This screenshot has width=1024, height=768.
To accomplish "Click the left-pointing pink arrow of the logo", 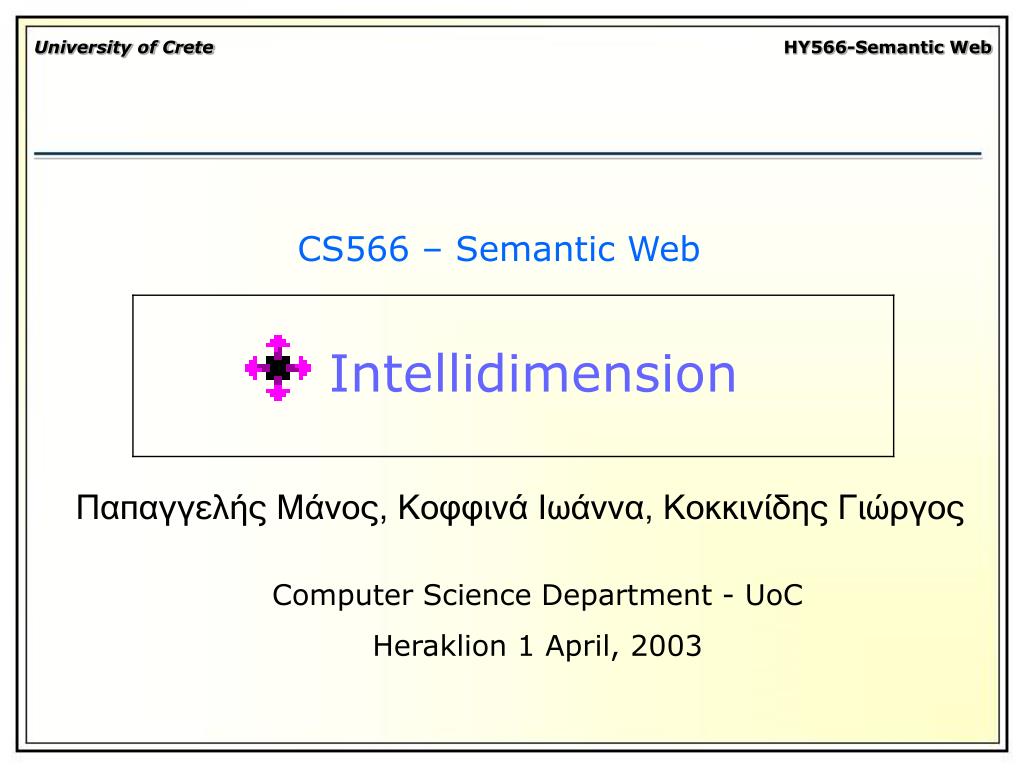I will [x=255, y=368].
